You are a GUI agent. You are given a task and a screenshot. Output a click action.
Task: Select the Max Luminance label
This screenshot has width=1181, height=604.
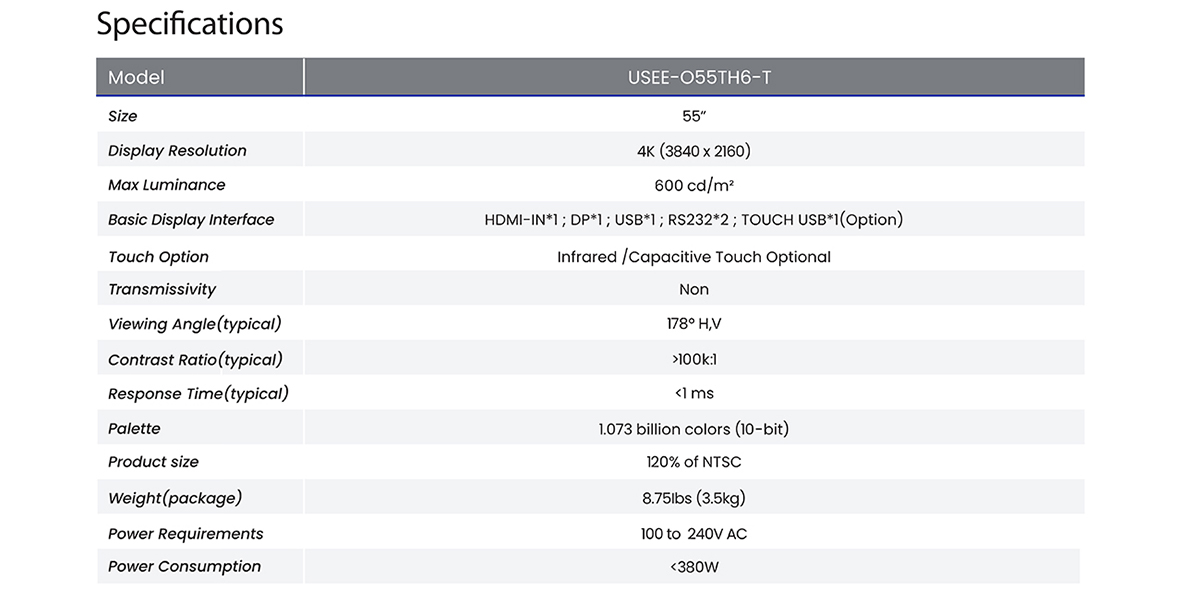point(166,185)
